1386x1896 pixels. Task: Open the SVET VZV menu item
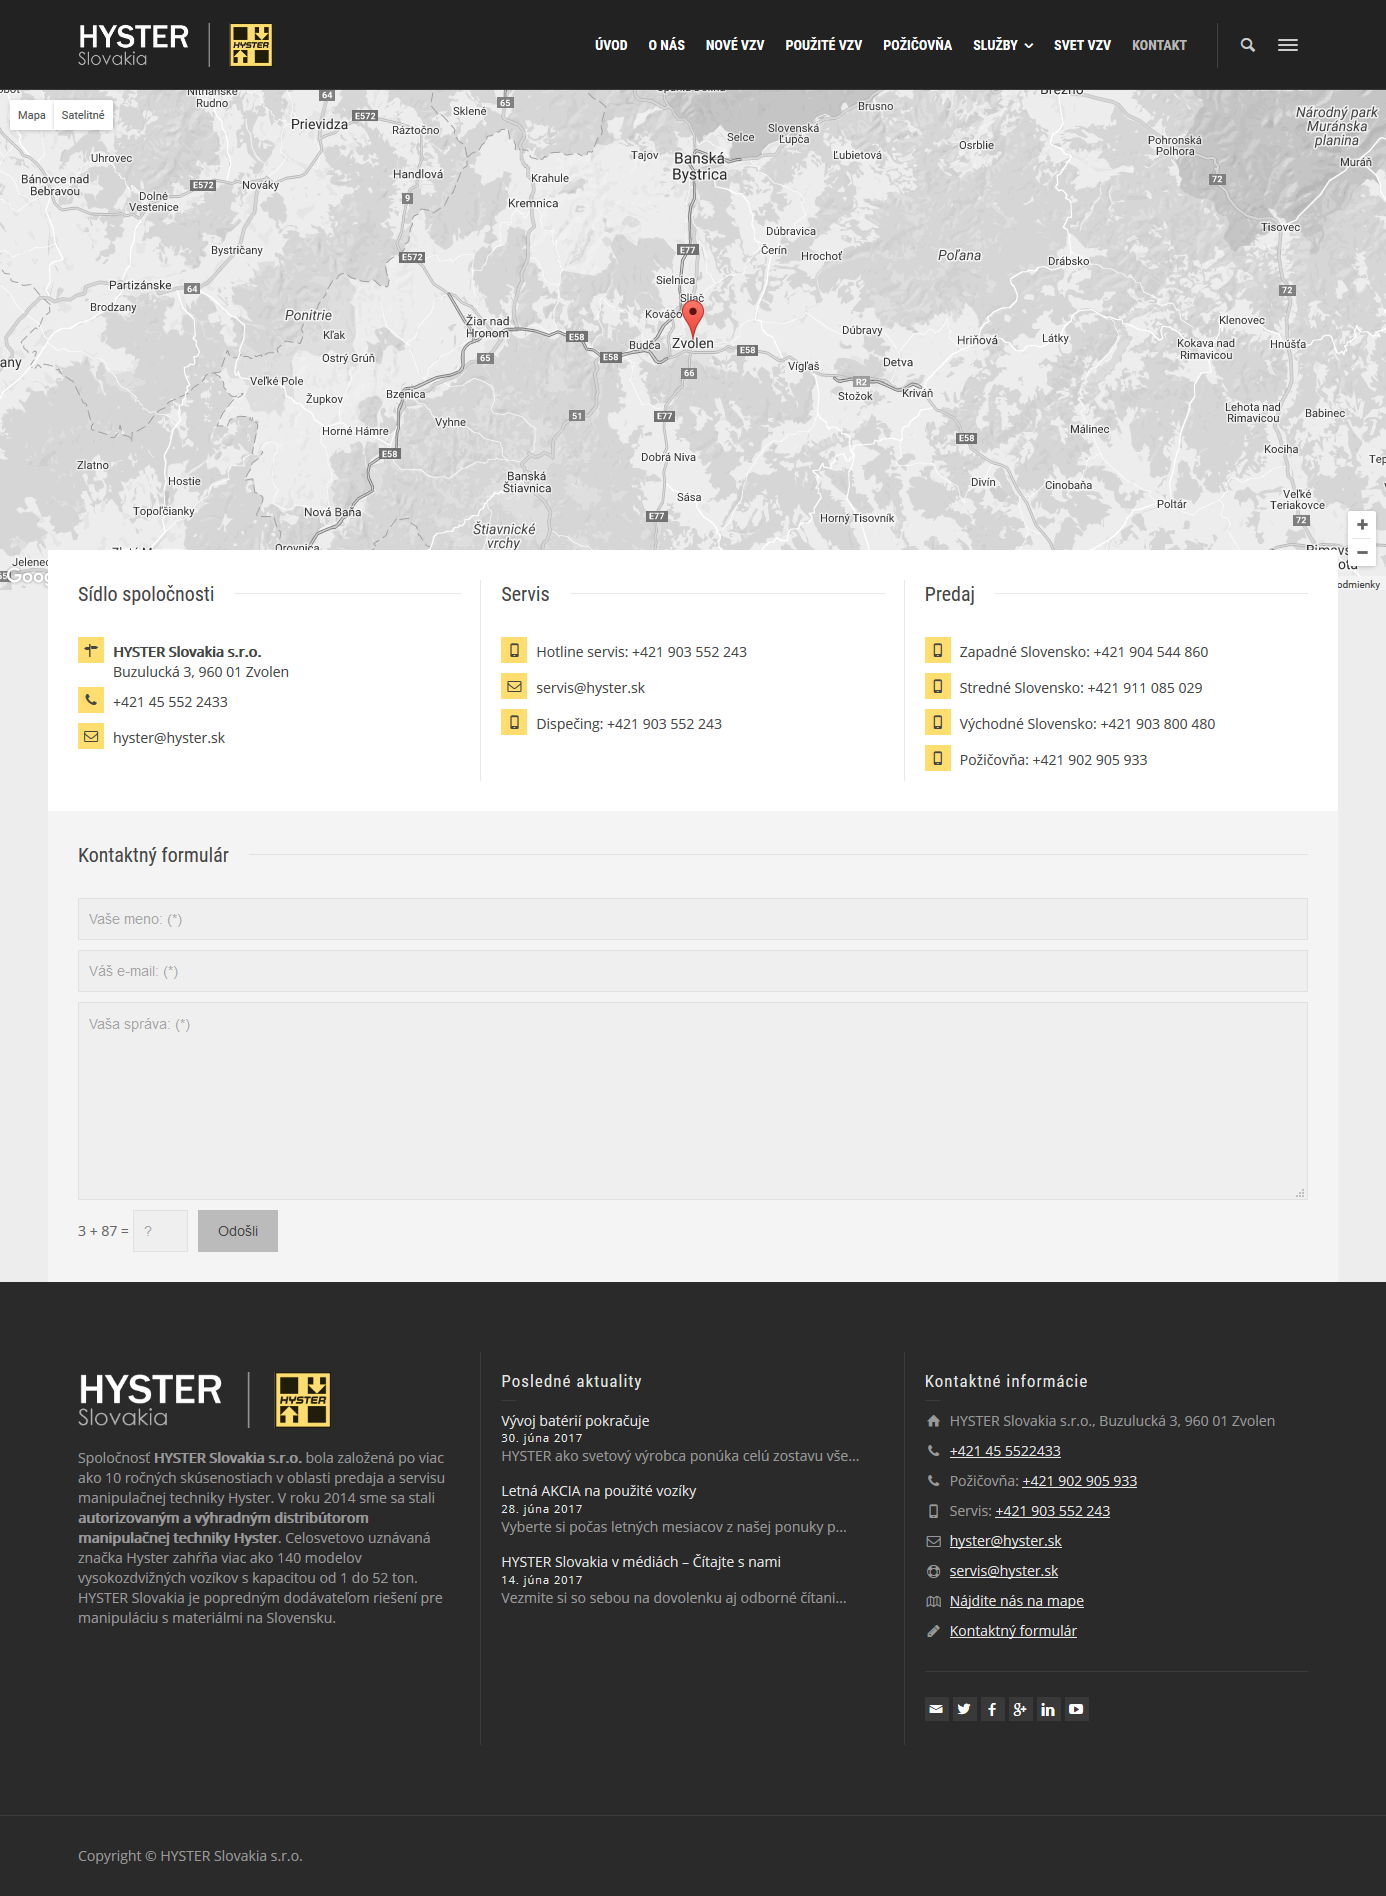click(x=1082, y=45)
